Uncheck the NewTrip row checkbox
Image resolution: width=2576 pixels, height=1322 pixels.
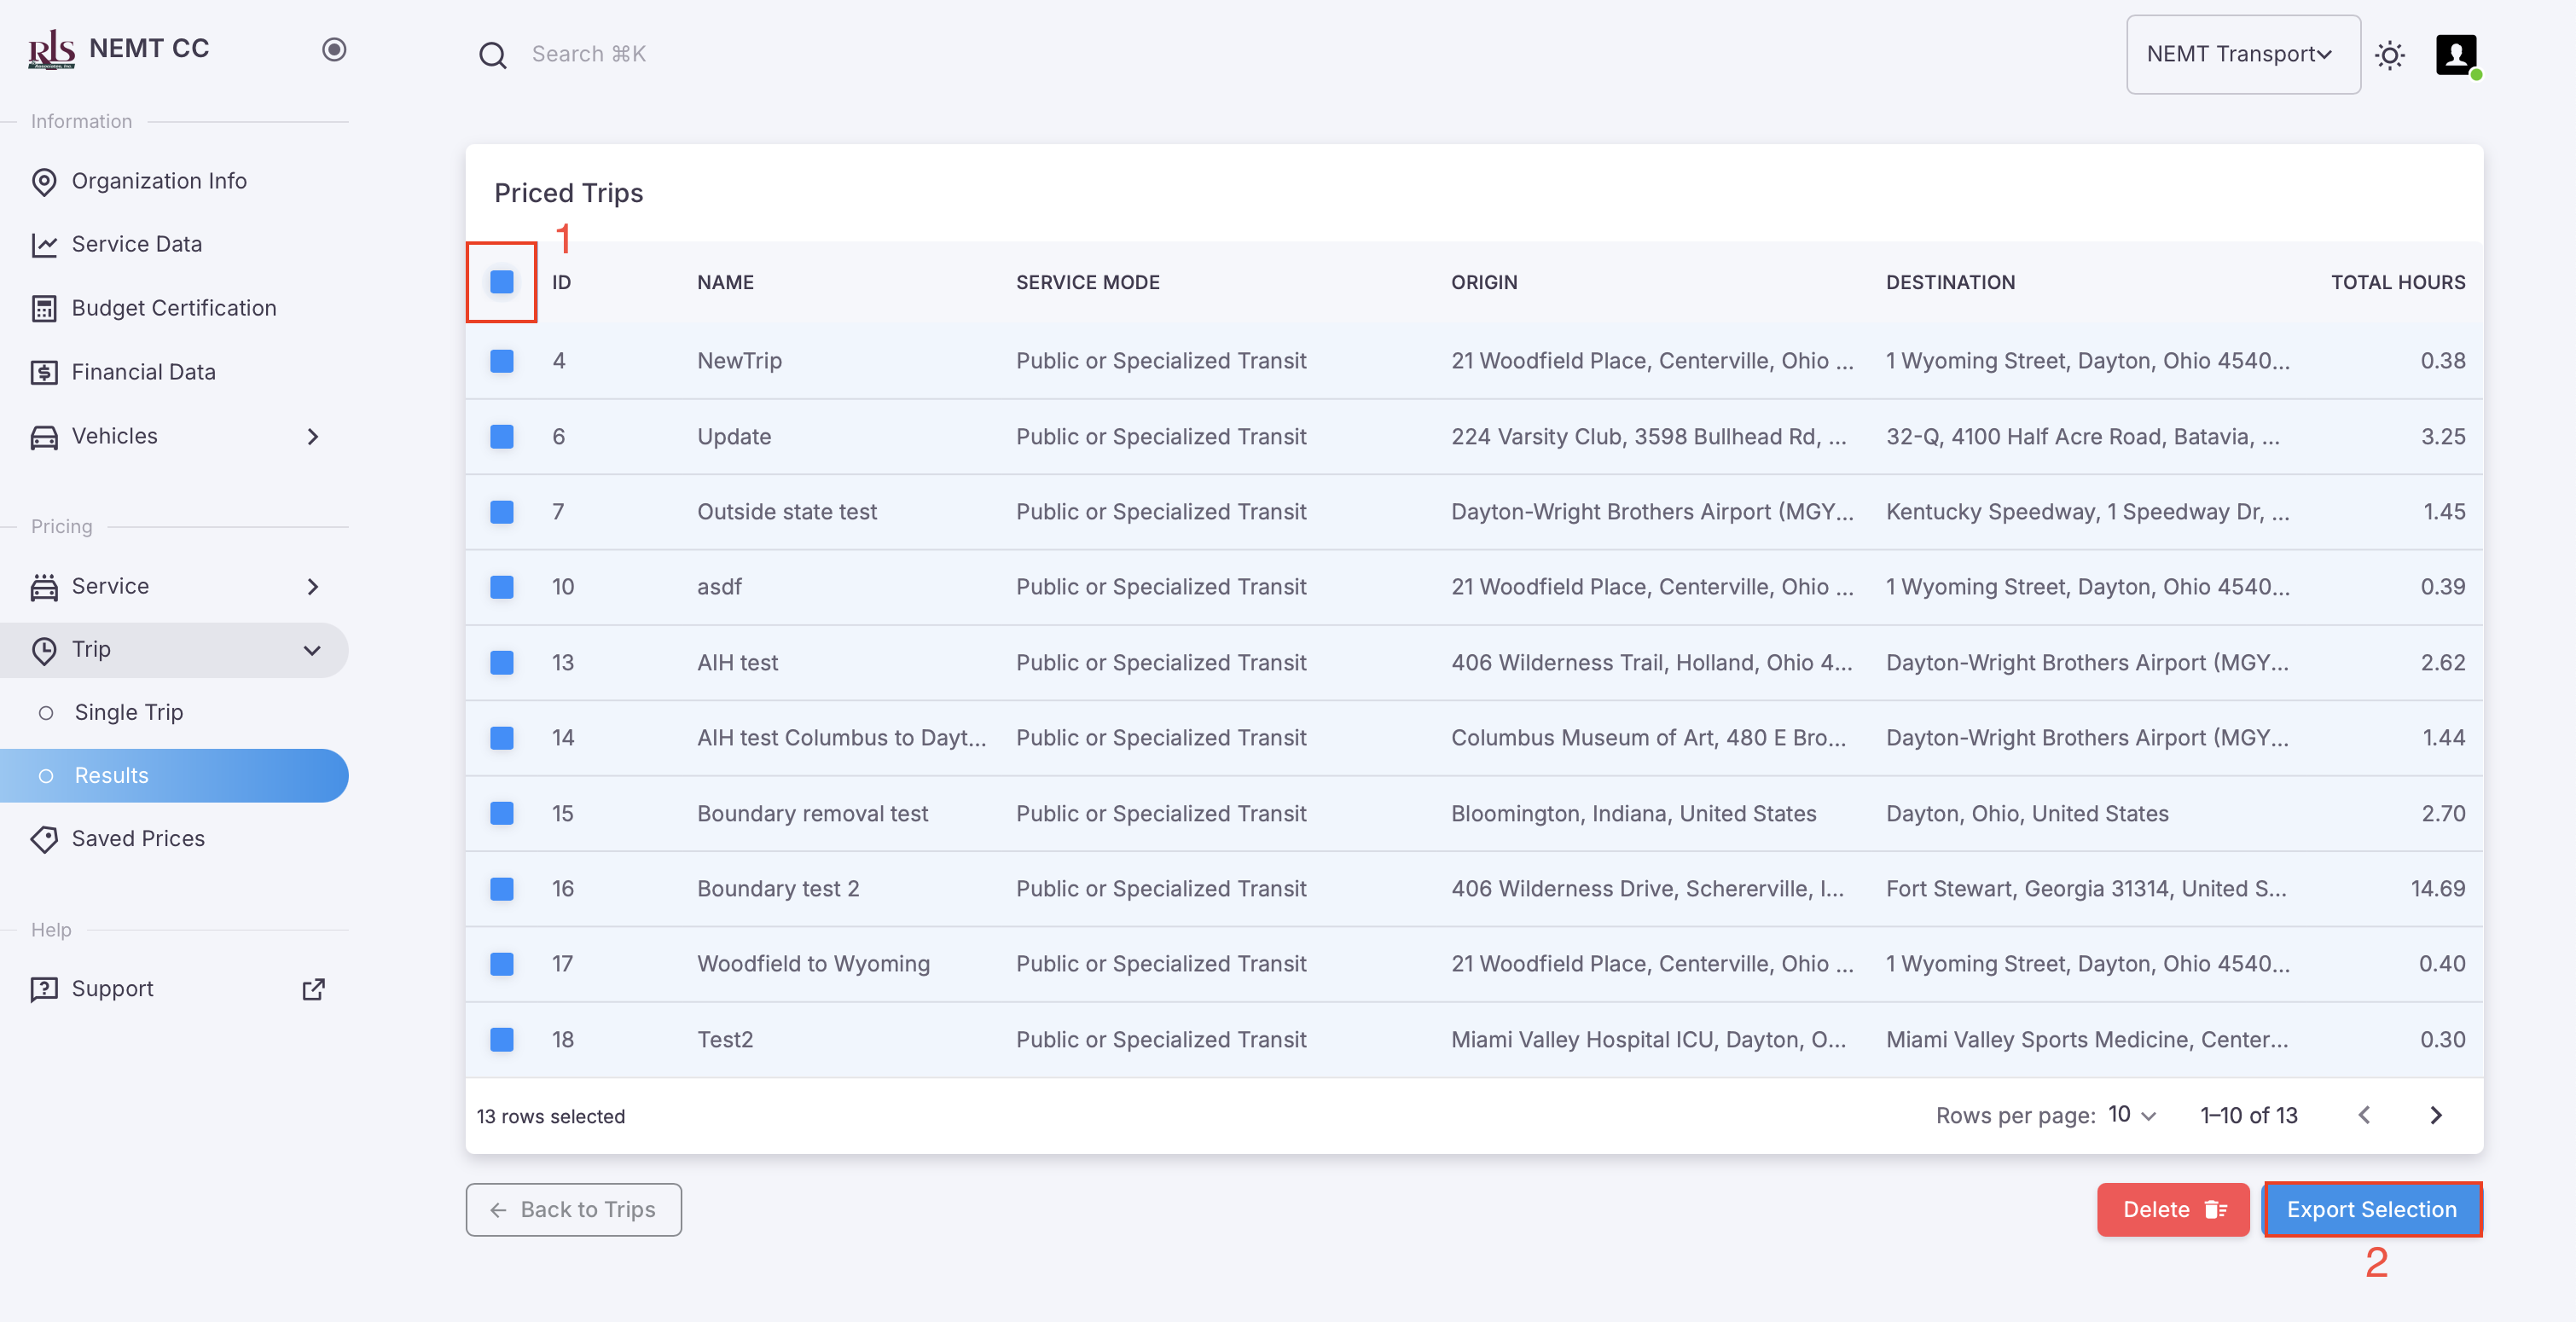point(502,361)
